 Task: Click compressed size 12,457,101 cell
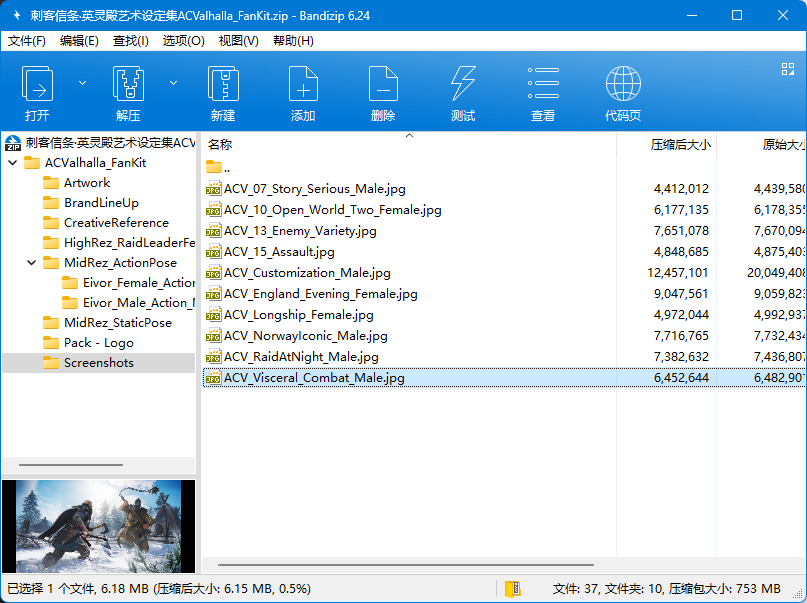(x=677, y=273)
